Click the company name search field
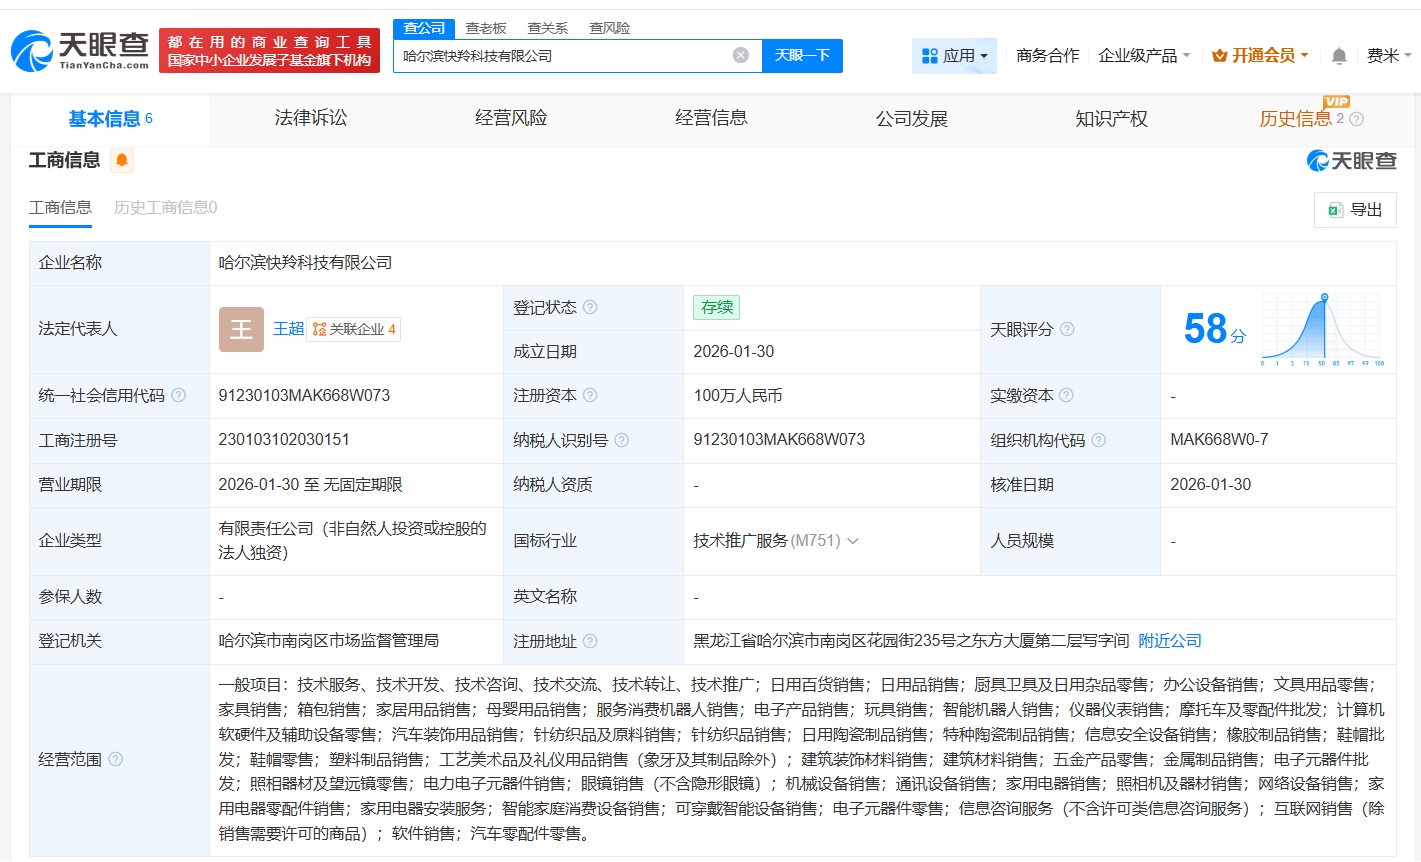 pyautogui.click(x=565, y=56)
